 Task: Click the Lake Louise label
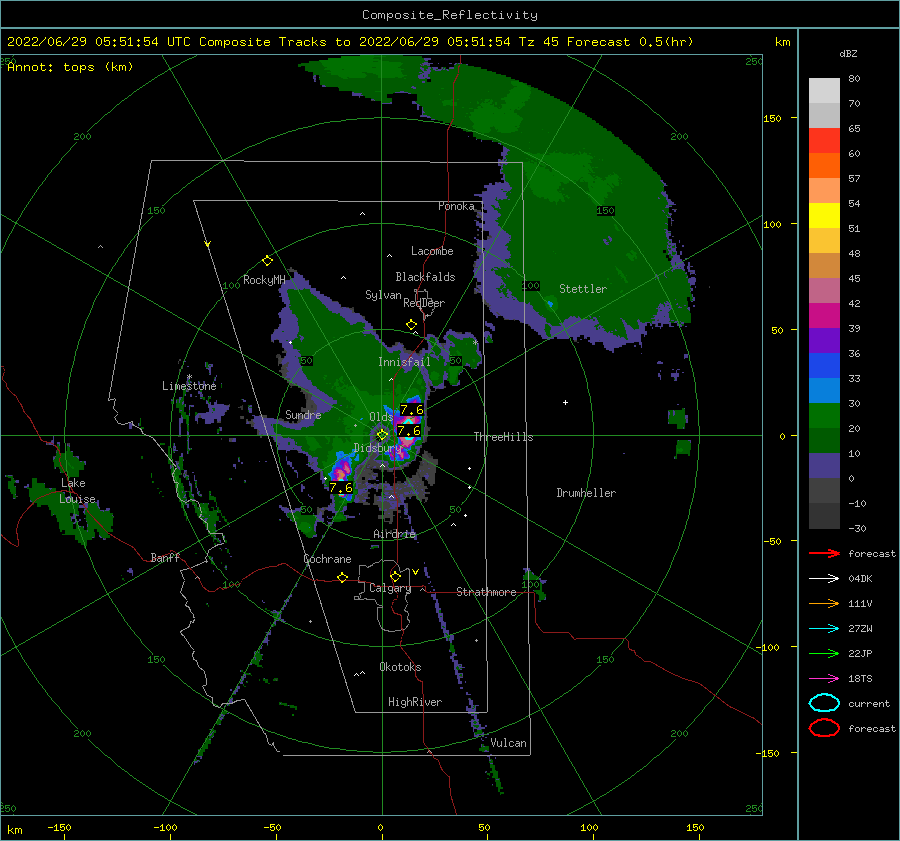point(77,491)
